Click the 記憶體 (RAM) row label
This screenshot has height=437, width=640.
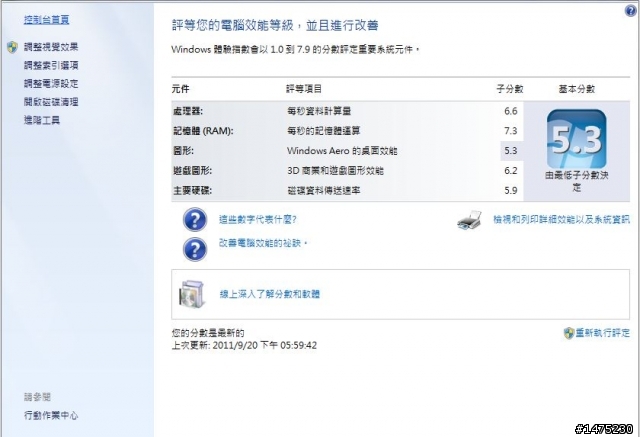[x=203, y=131]
